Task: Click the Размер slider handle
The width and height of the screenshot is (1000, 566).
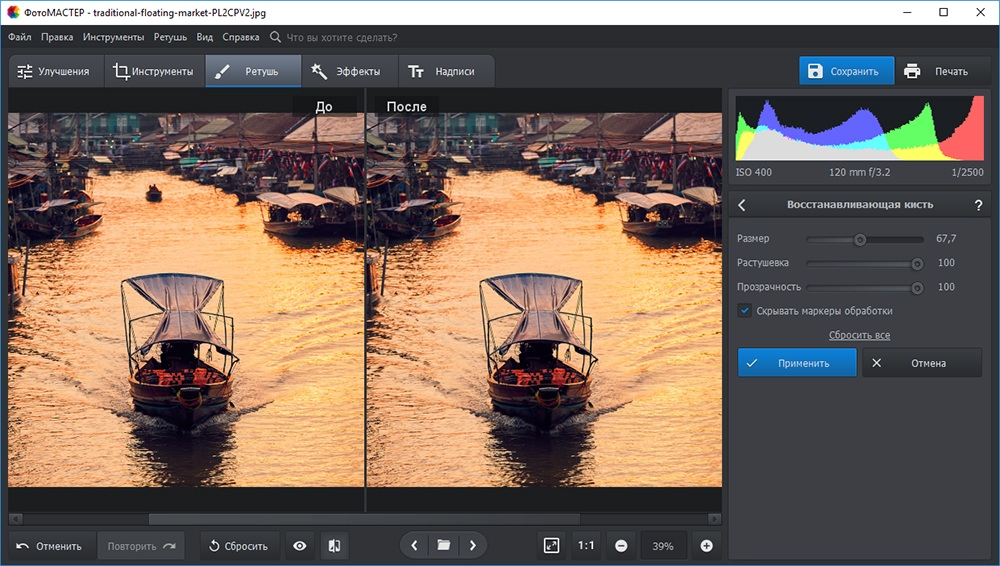Action: click(860, 239)
